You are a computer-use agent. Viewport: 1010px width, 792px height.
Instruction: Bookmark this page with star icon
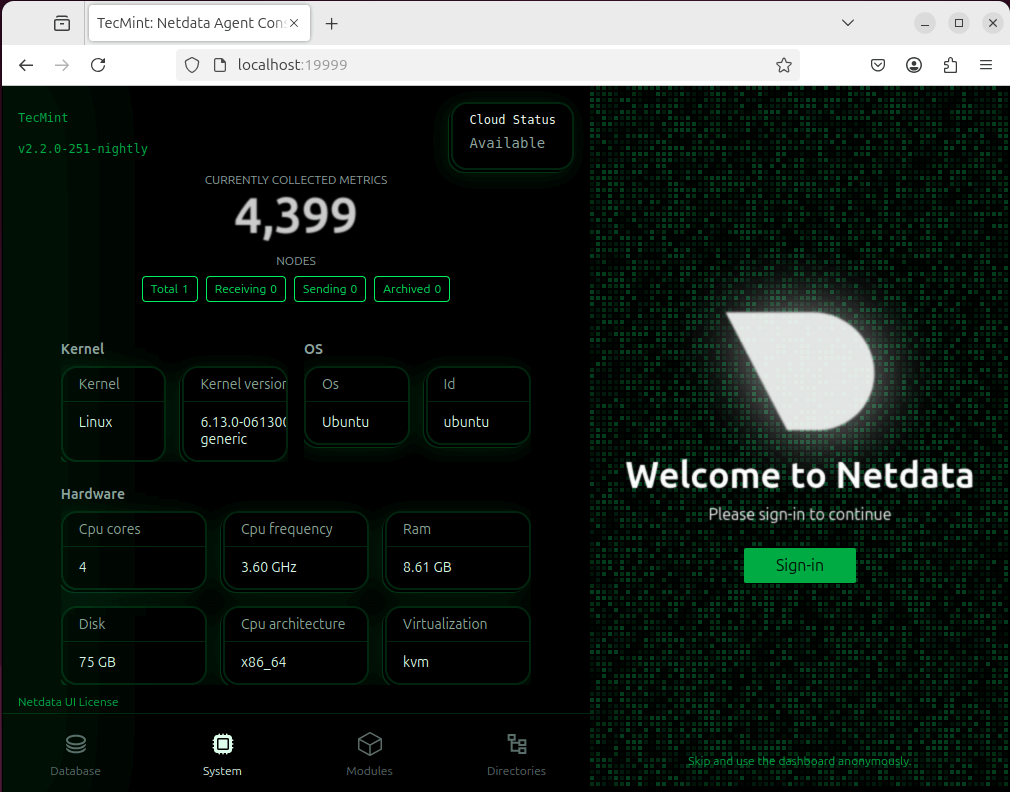pyautogui.click(x=783, y=65)
